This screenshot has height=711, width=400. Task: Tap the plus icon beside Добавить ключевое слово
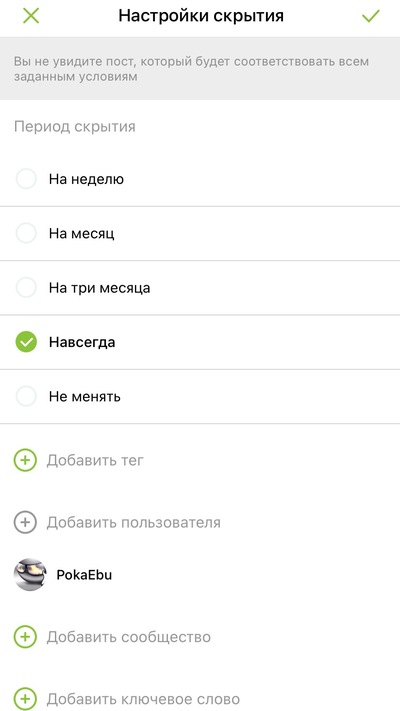point(25,698)
